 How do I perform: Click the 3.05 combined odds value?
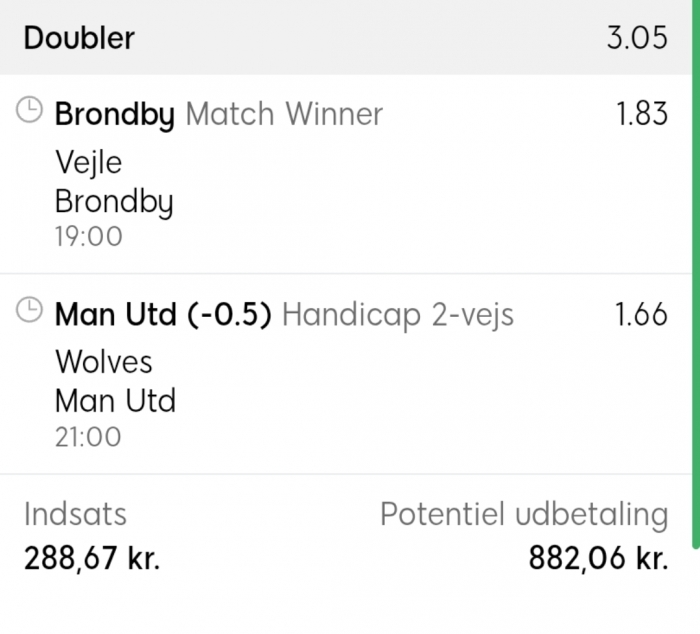(636, 38)
